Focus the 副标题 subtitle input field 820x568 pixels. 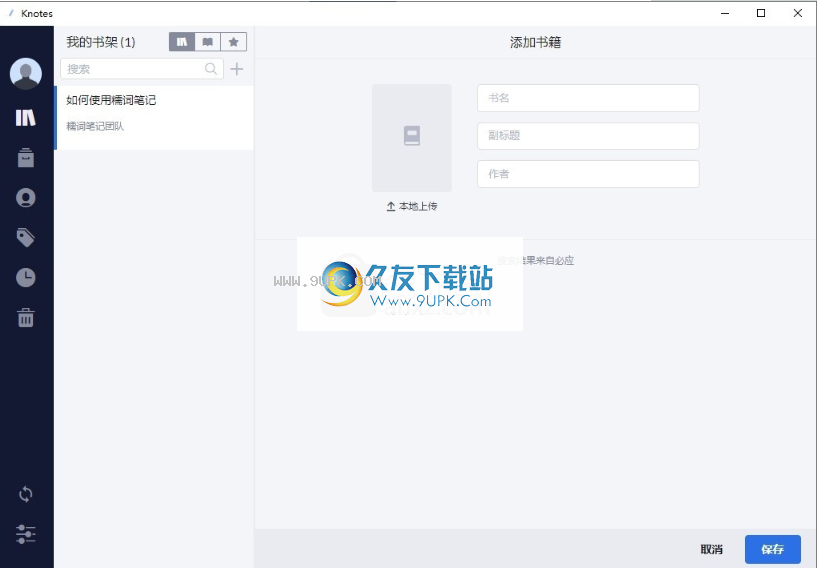588,136
